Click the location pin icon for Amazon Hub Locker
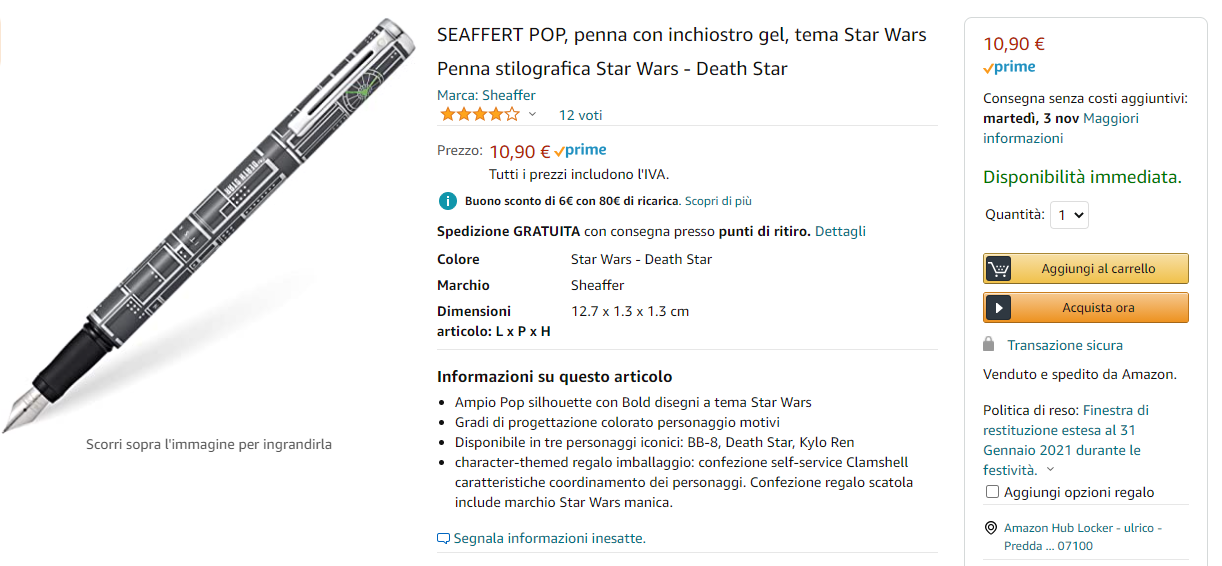The height and width of the screenshot is (566, 1222). [x=991, y=528]
